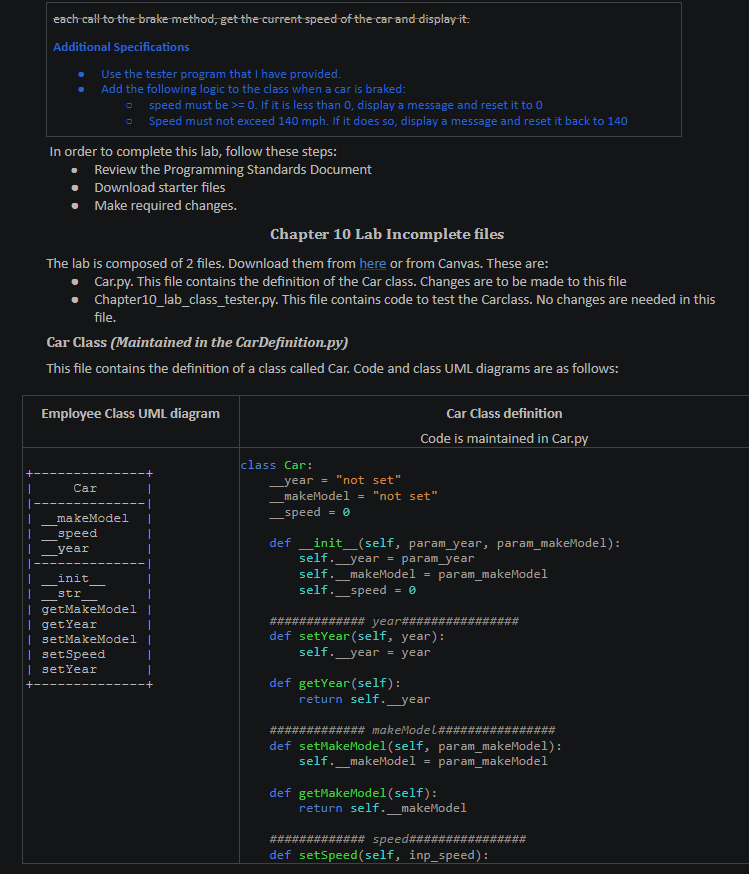This screenshot has height=874, width=749.
Task: Click 'Make required changes.' bullet
Action: pyautogui.click(x=166, y=206)
